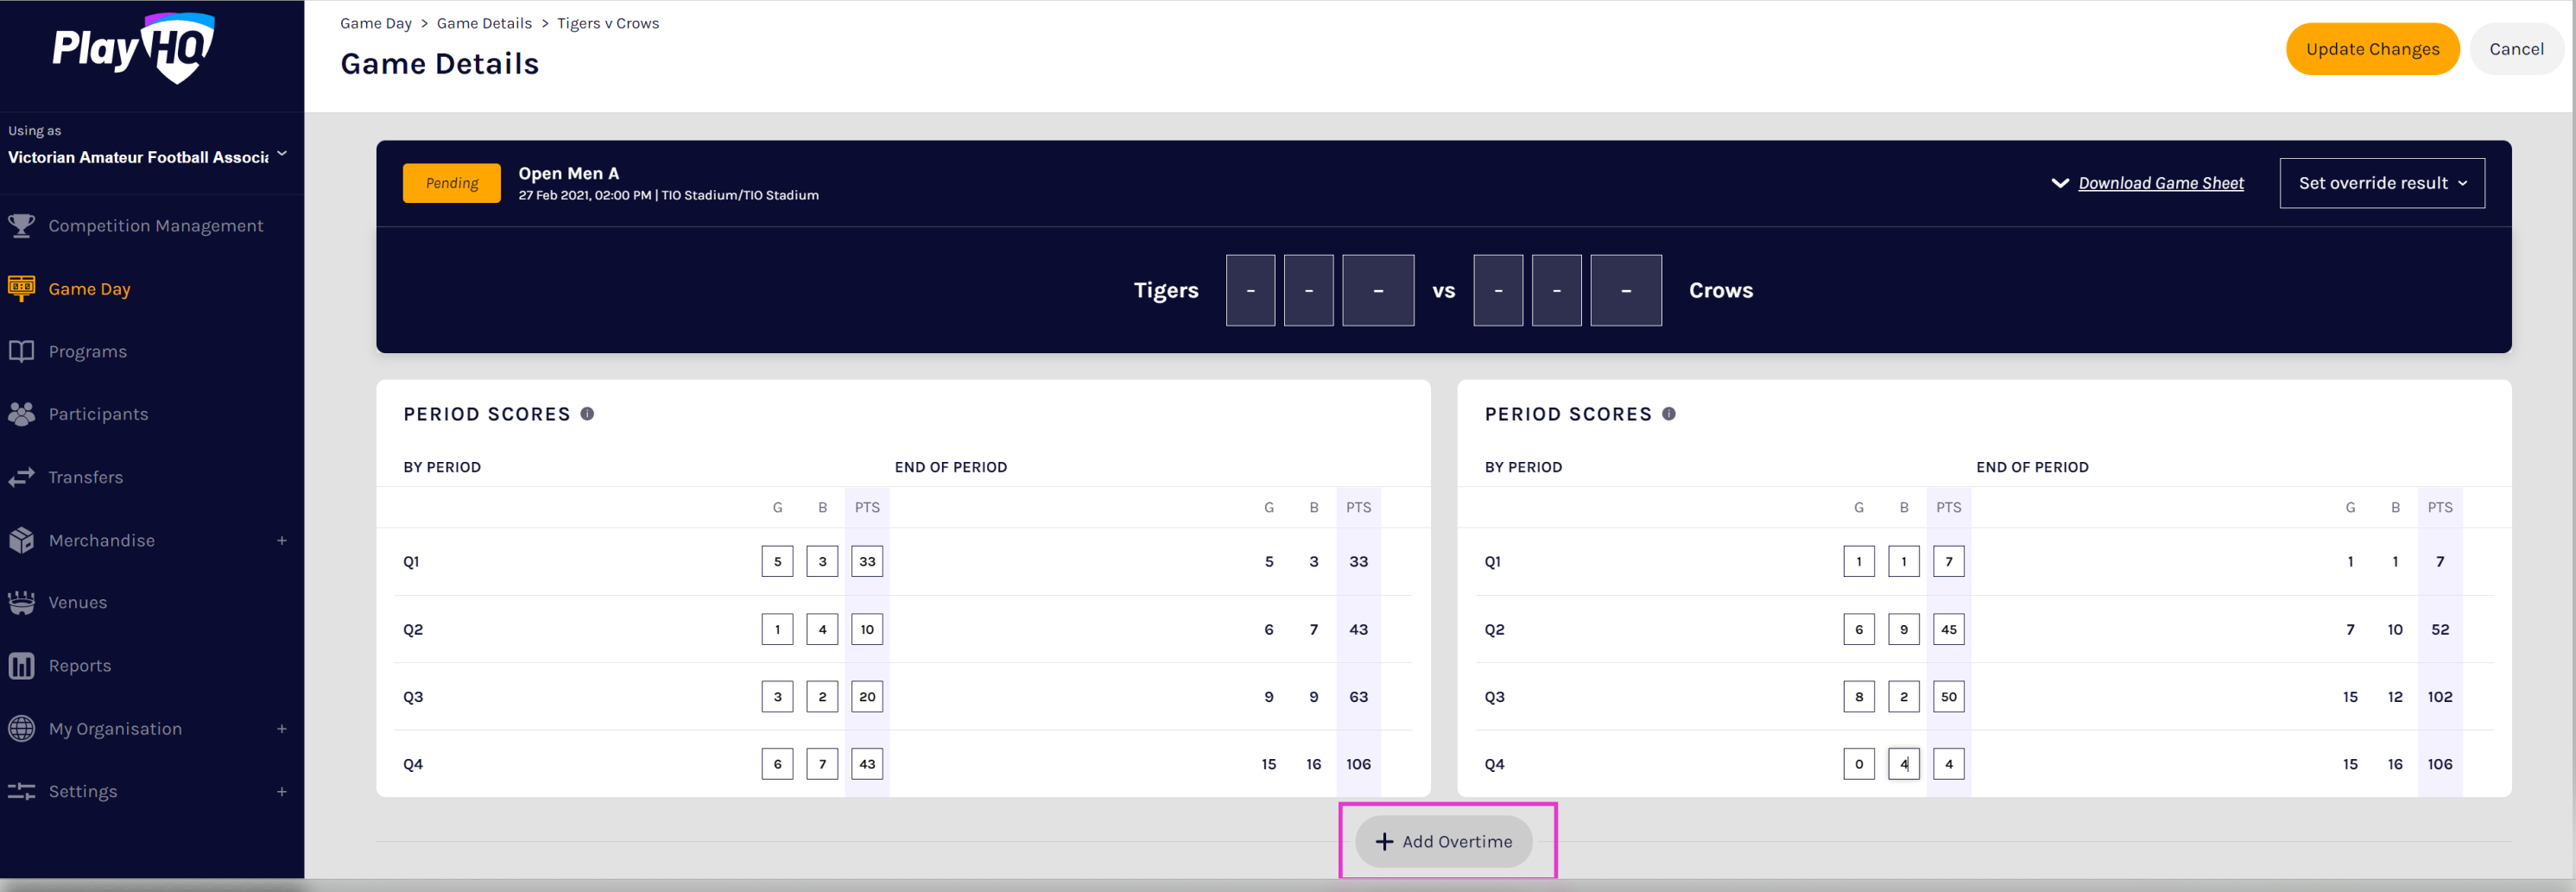Click info icon beside Tigers Period Scores
The image size is (2576, 892).
click(587, 414)
